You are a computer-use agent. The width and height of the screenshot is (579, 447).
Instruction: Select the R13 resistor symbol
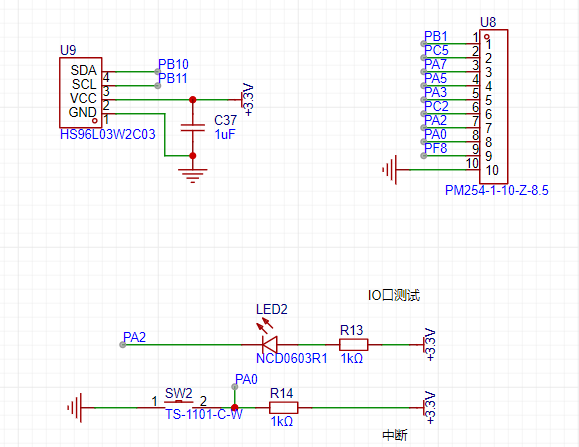353,345
